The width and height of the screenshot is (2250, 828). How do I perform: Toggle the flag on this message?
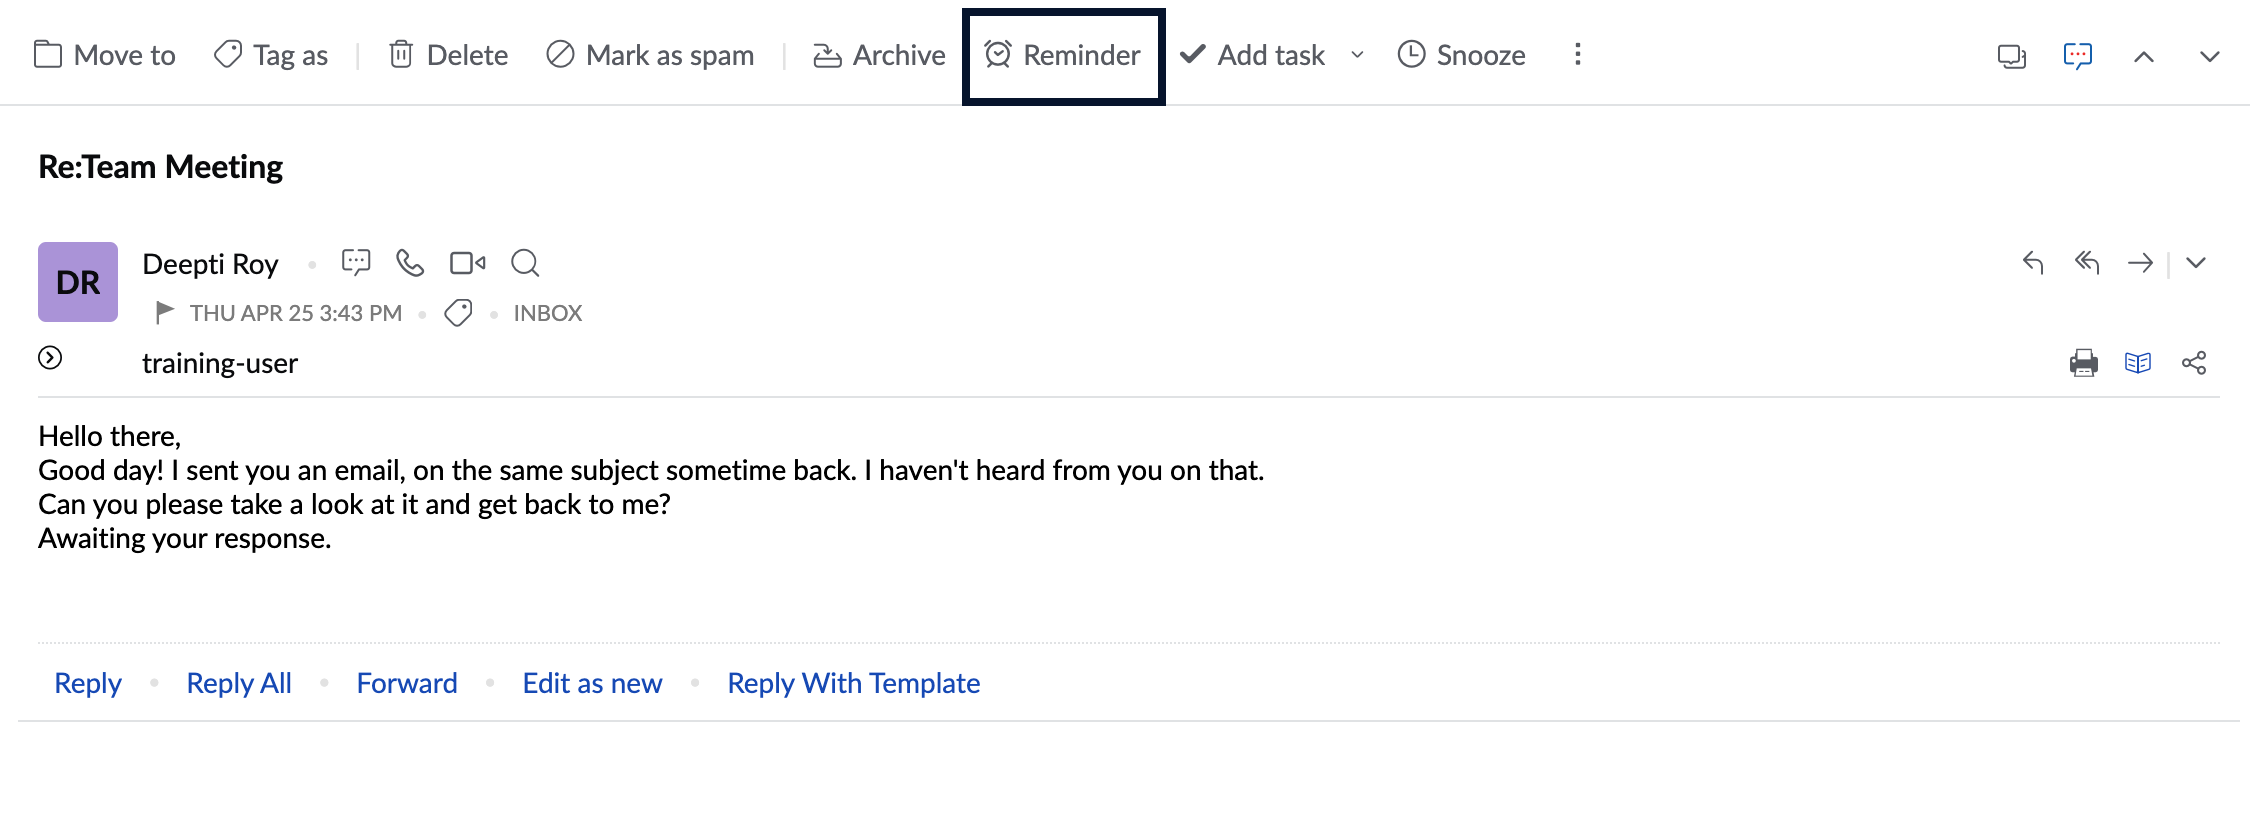tap(165, 313)
